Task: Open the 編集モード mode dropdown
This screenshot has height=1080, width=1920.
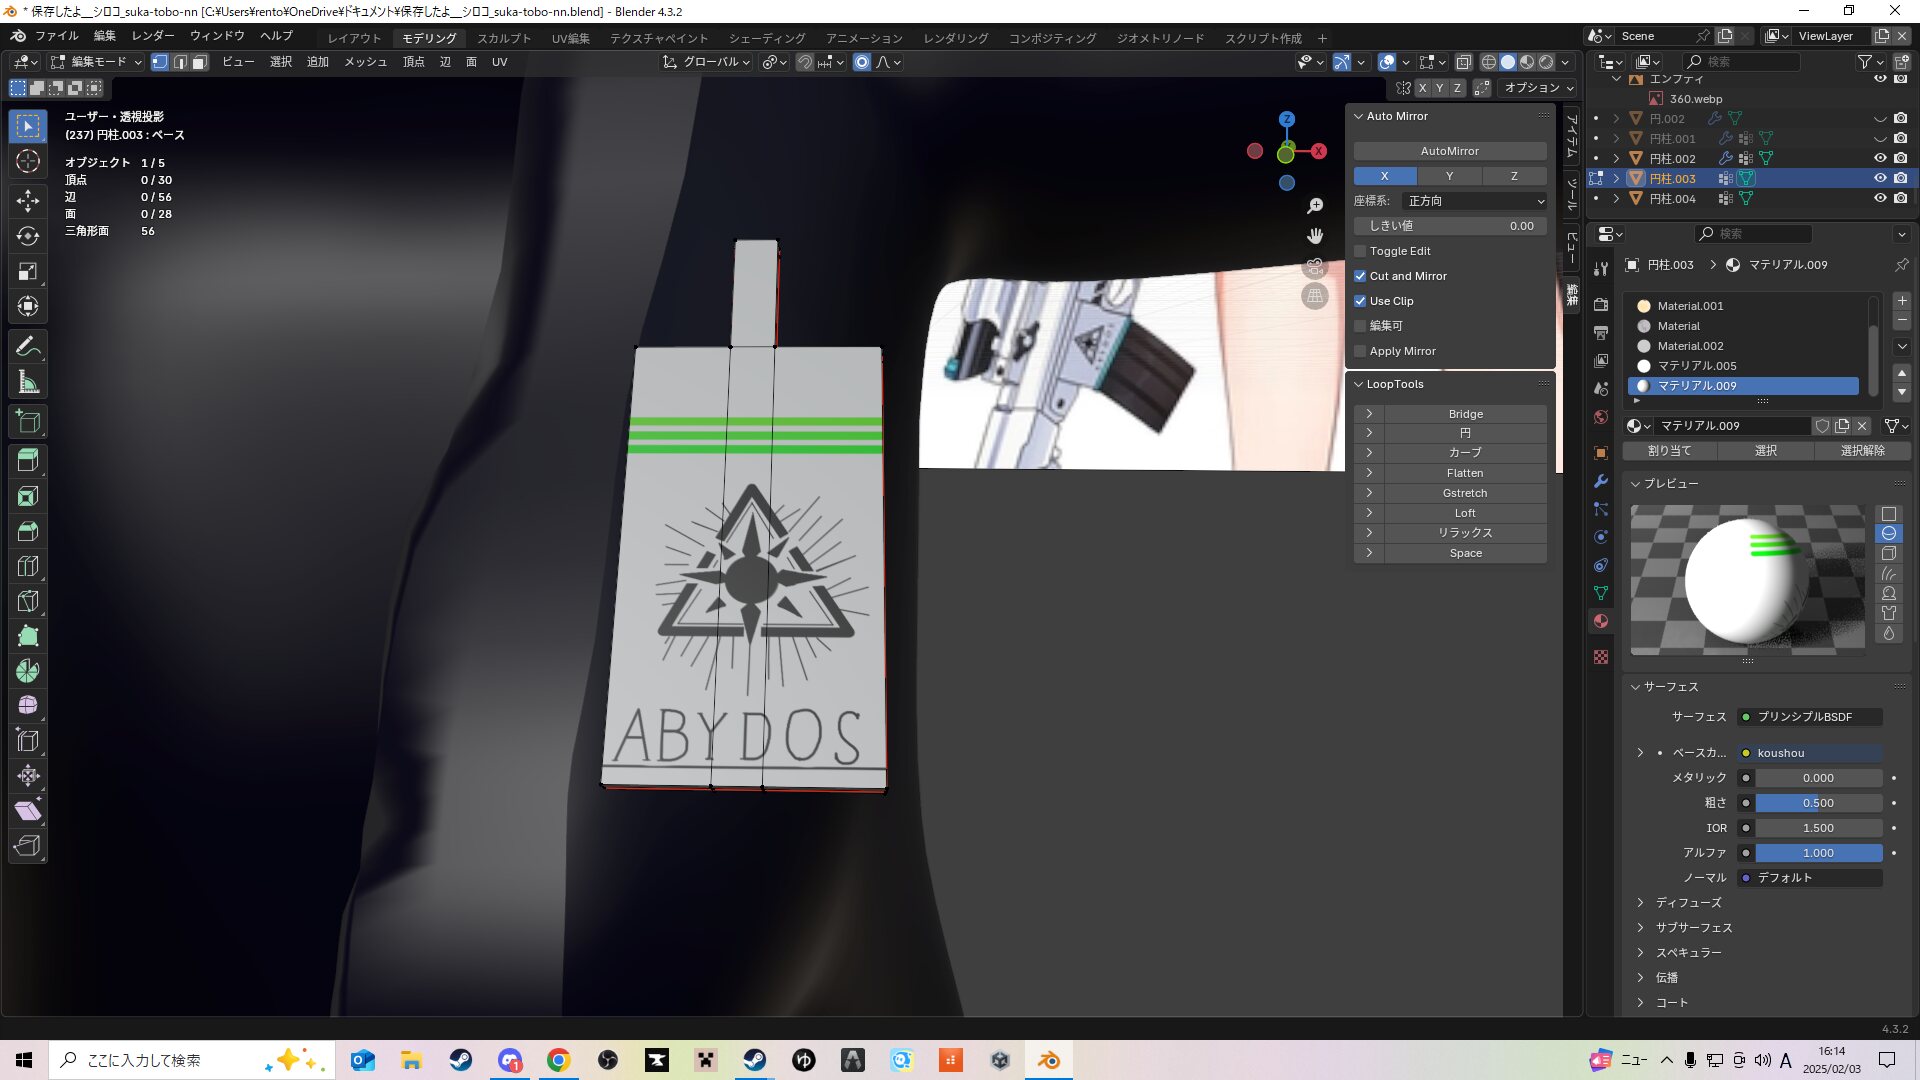Action: (x=97, y=62)
